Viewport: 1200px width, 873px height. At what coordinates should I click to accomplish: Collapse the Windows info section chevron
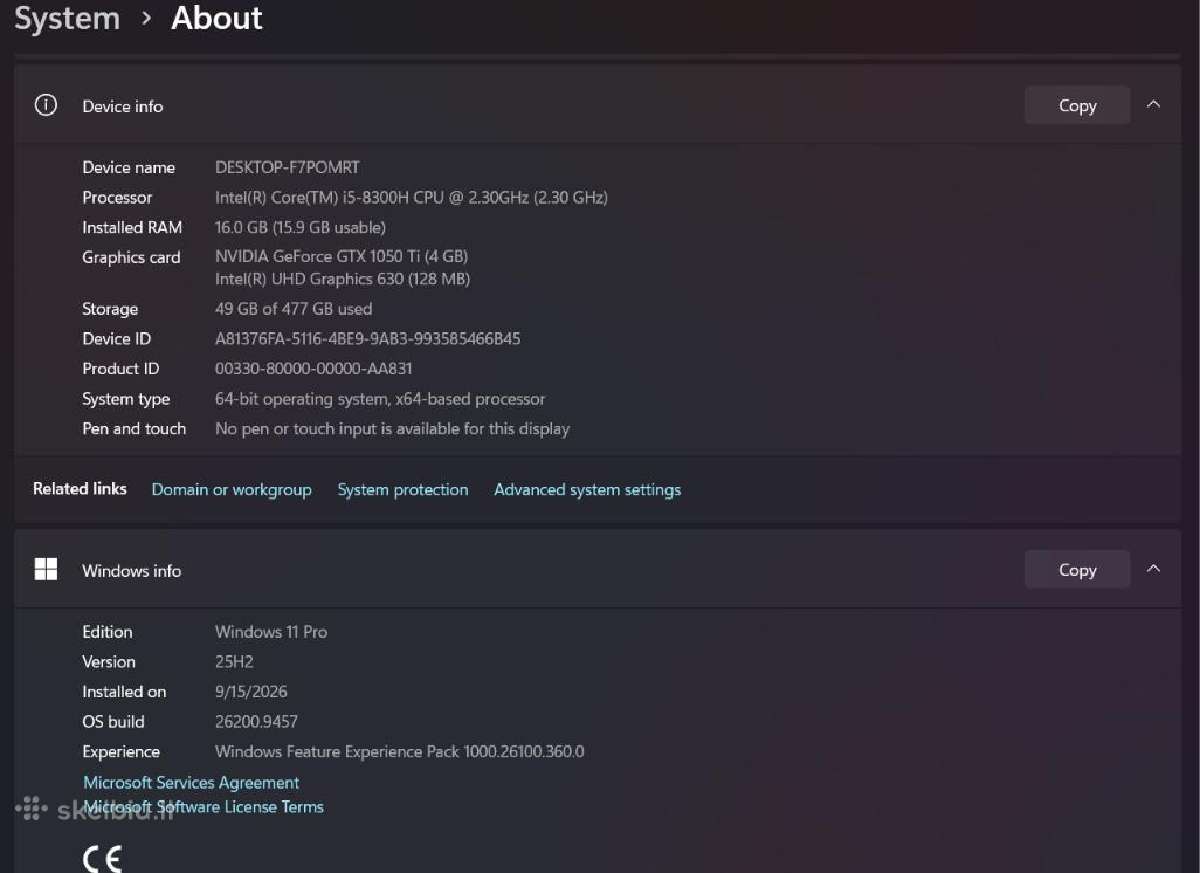tap(1153, 569)
